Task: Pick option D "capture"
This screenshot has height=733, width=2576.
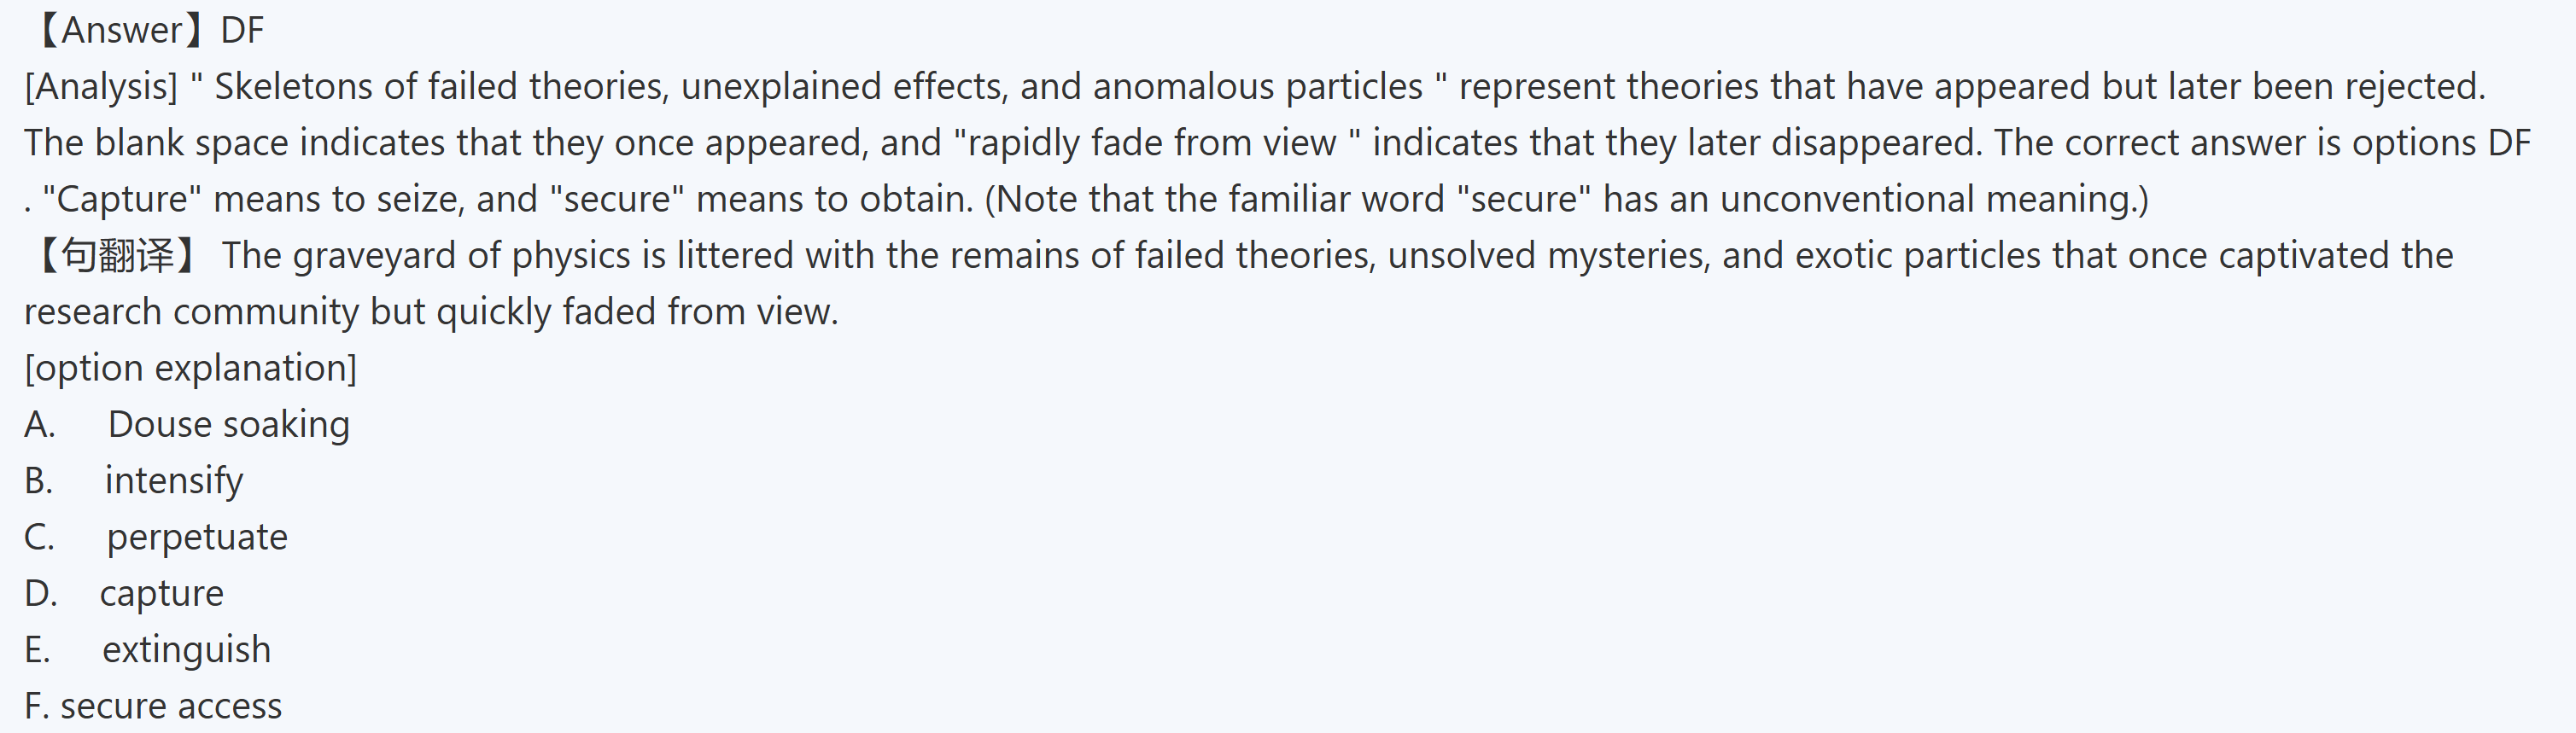Action: [161, 594]
